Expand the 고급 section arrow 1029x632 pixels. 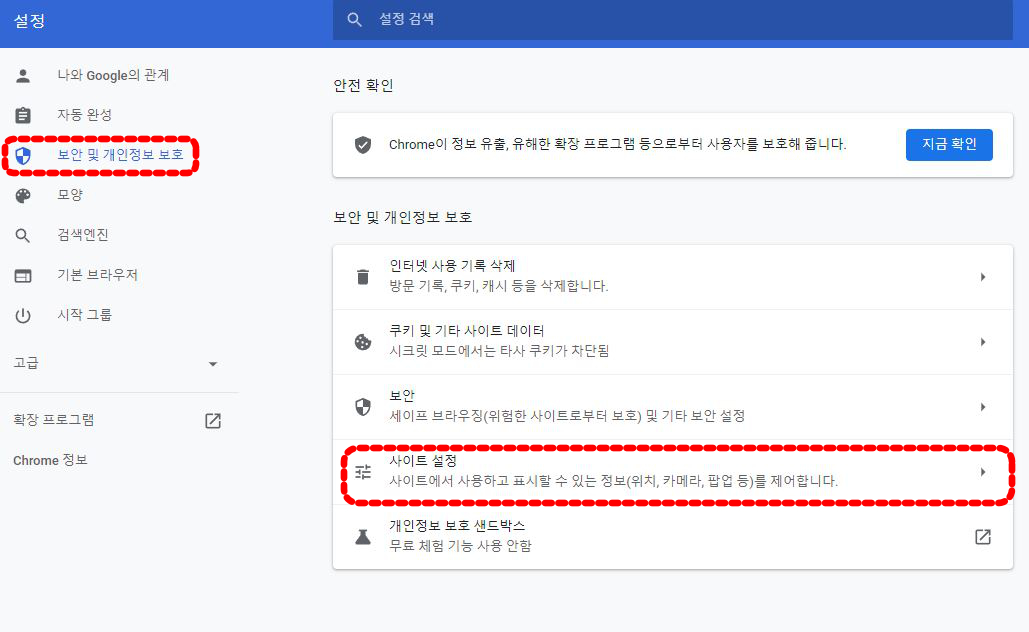[213, 364]
